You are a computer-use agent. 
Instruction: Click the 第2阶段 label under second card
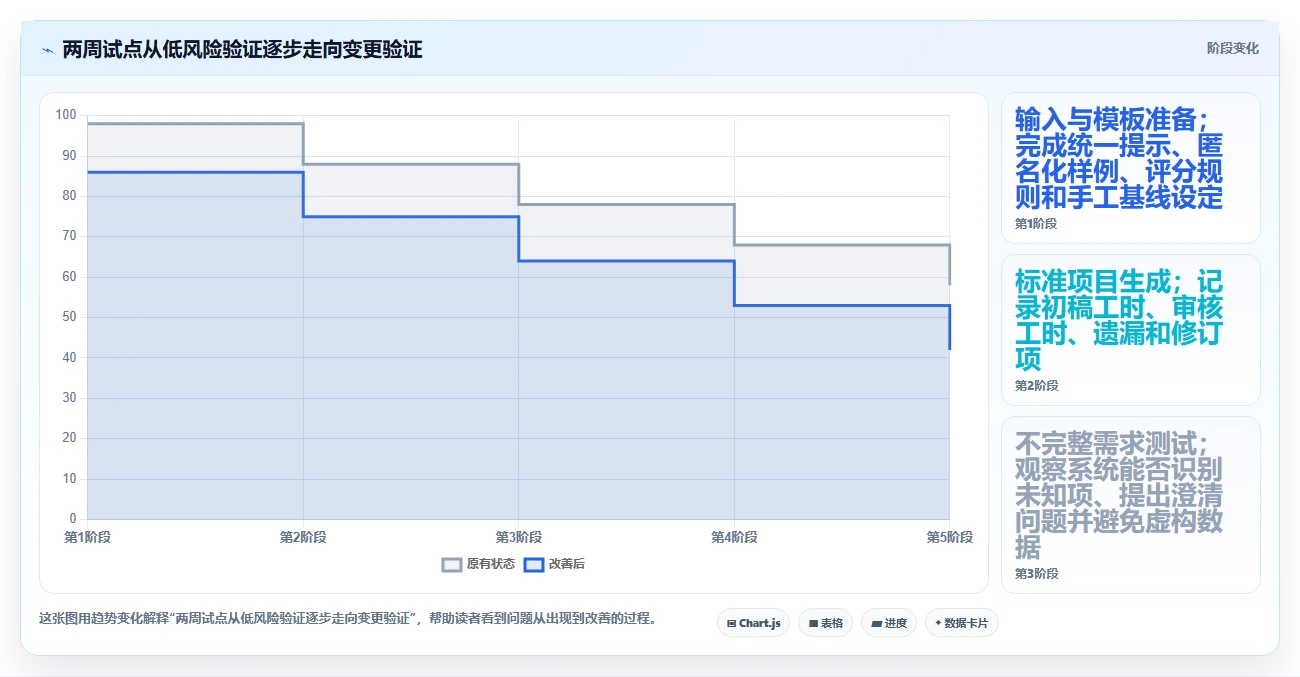tap(1036, 386)
